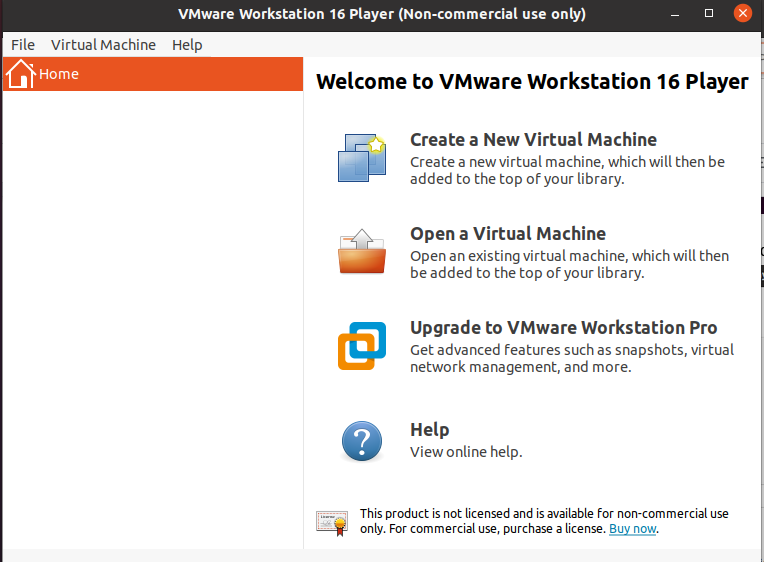Open the Virtual Machine menu
The height and width of the screenshot is (562, 764).
(x=103, y=45)
